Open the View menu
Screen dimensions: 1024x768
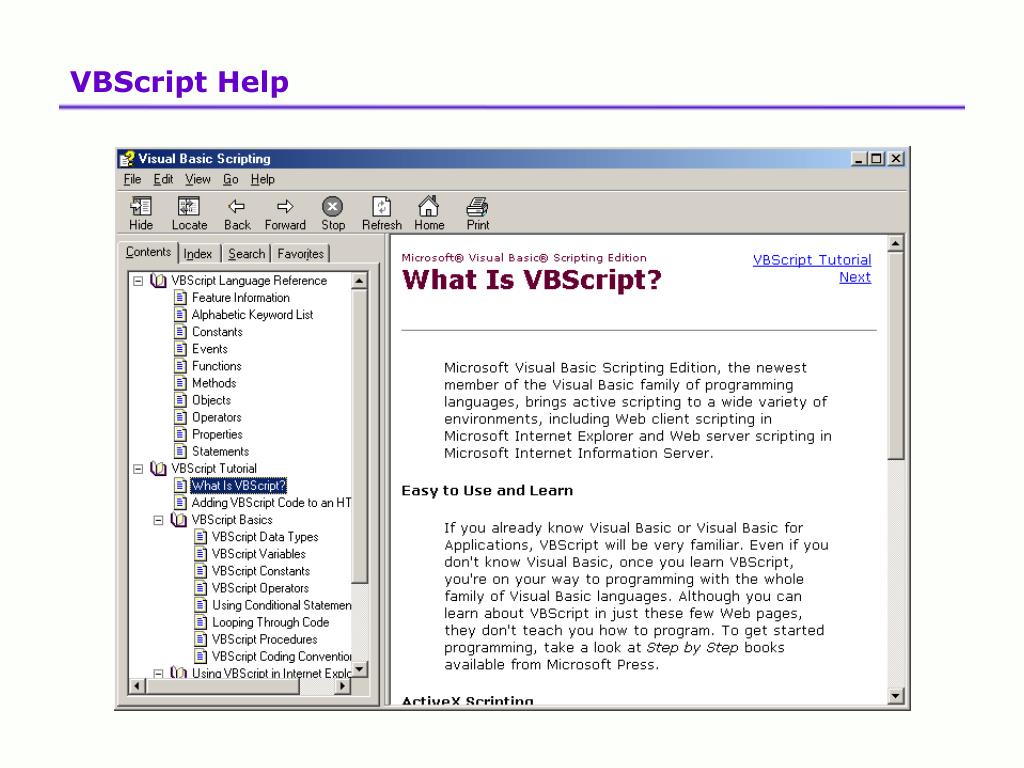pos(197,180)
